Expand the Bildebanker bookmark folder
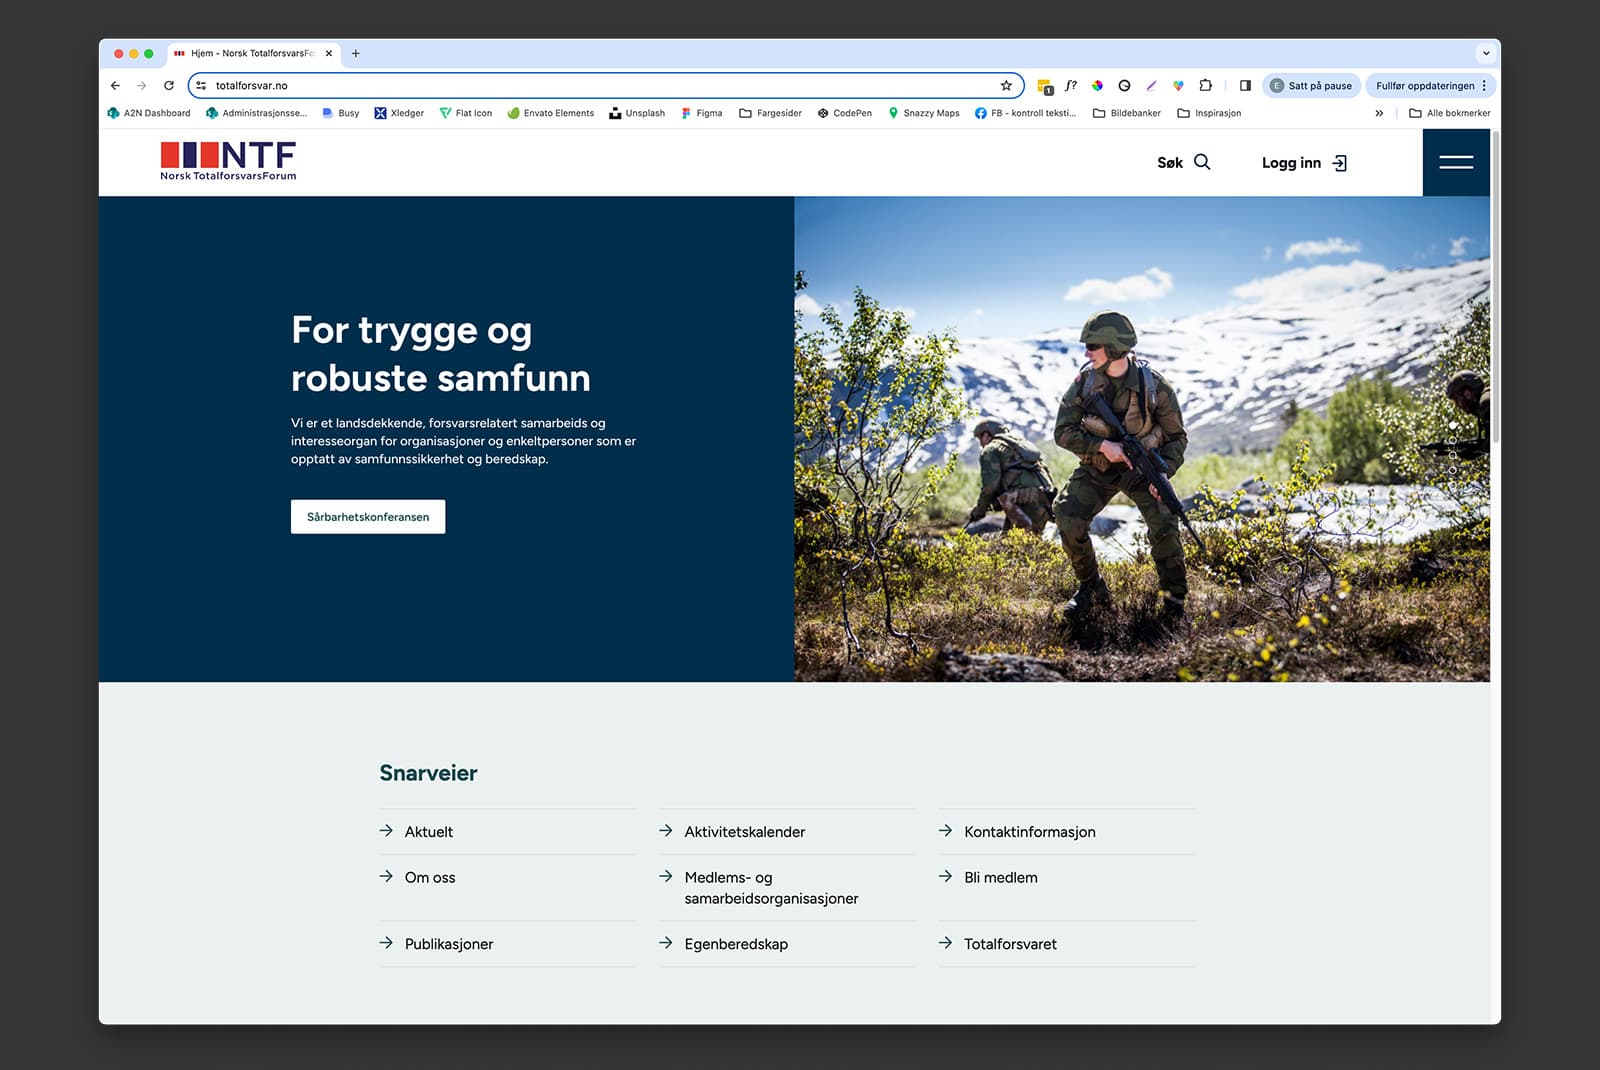 coord(1126,113)
